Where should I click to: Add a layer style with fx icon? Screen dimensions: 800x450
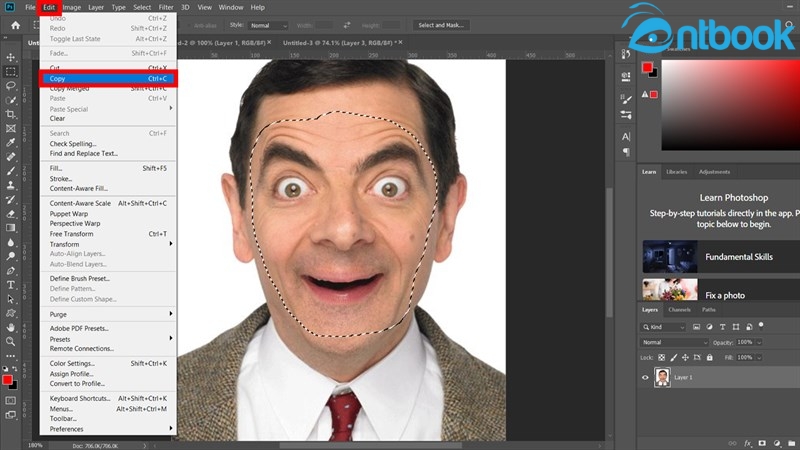[x=747, y=443]
